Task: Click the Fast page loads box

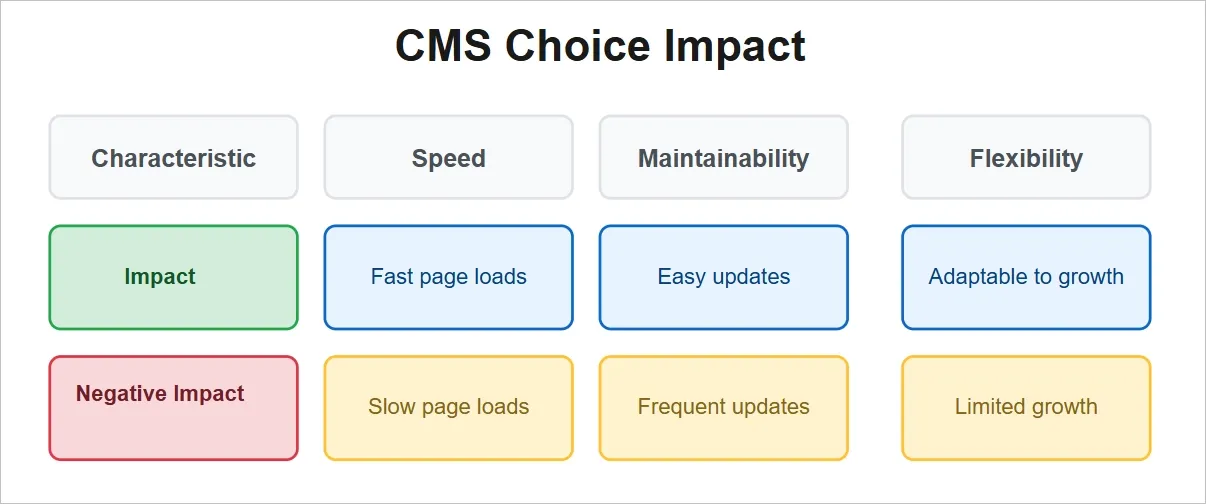Action: 448,277
